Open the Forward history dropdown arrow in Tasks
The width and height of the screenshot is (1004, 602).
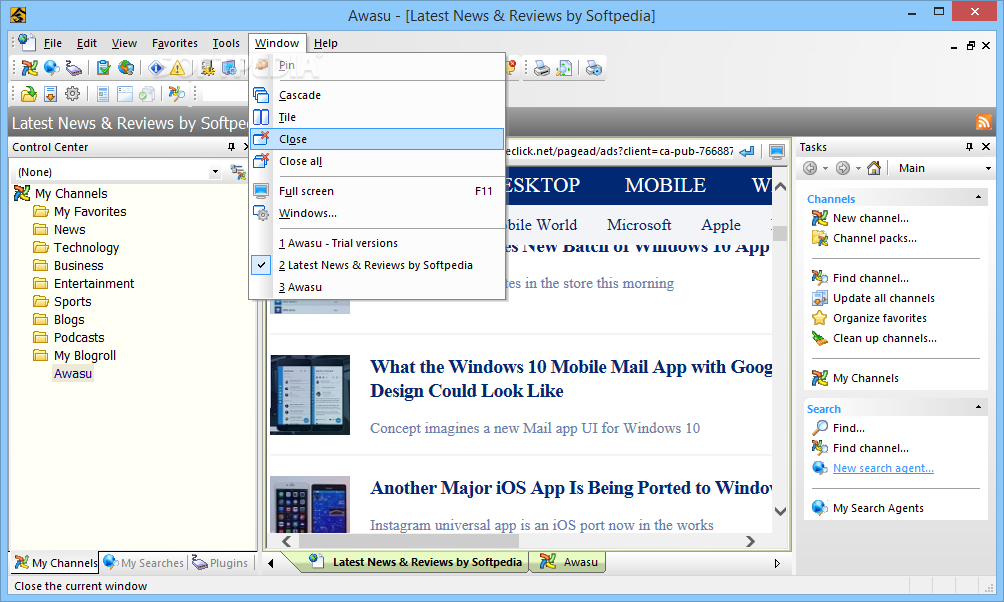(x=859, y=168)
